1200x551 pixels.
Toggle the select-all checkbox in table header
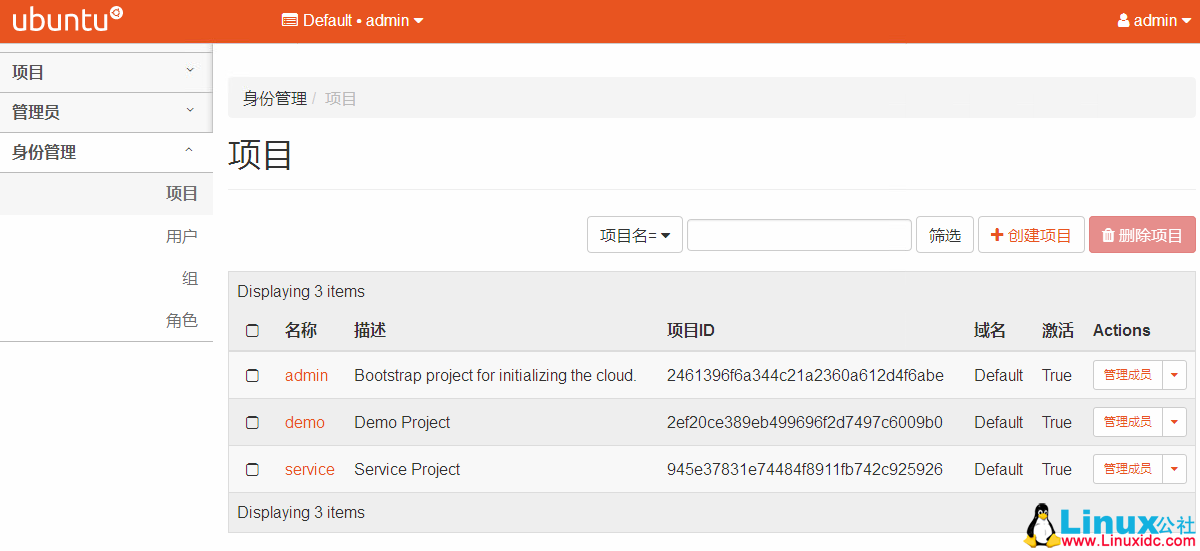(x=252, y=330)
